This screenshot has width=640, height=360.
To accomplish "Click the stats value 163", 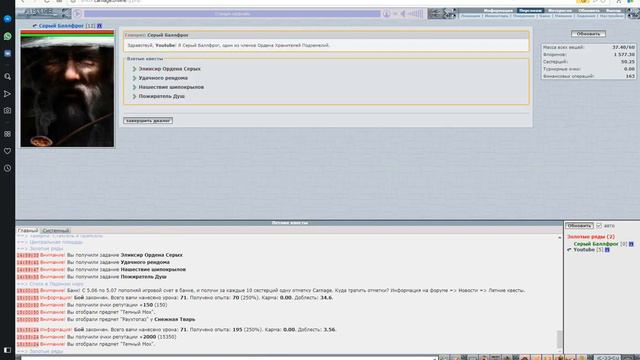I will point(630,76).
